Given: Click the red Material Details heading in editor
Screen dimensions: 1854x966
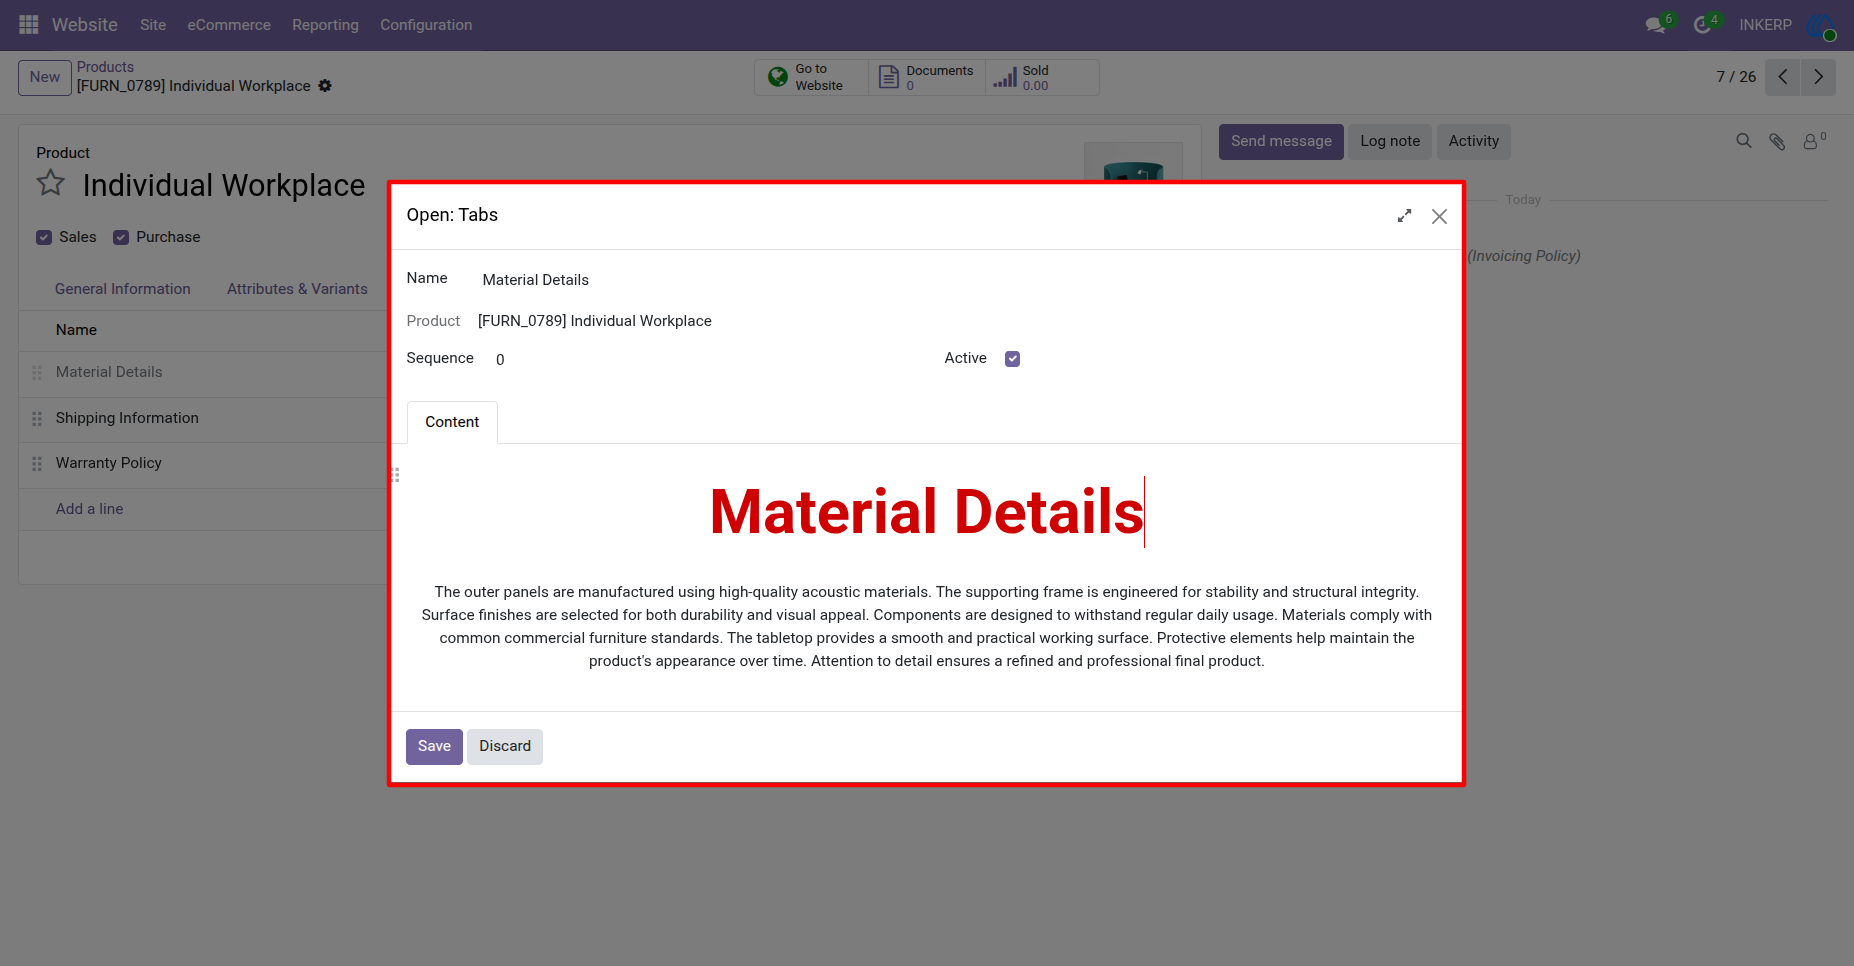Looking at the screenshot, I should point(926,512).
